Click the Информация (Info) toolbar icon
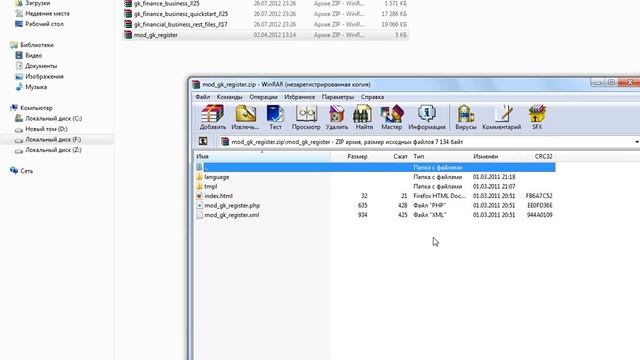640x360 pixels. point(427,117)
